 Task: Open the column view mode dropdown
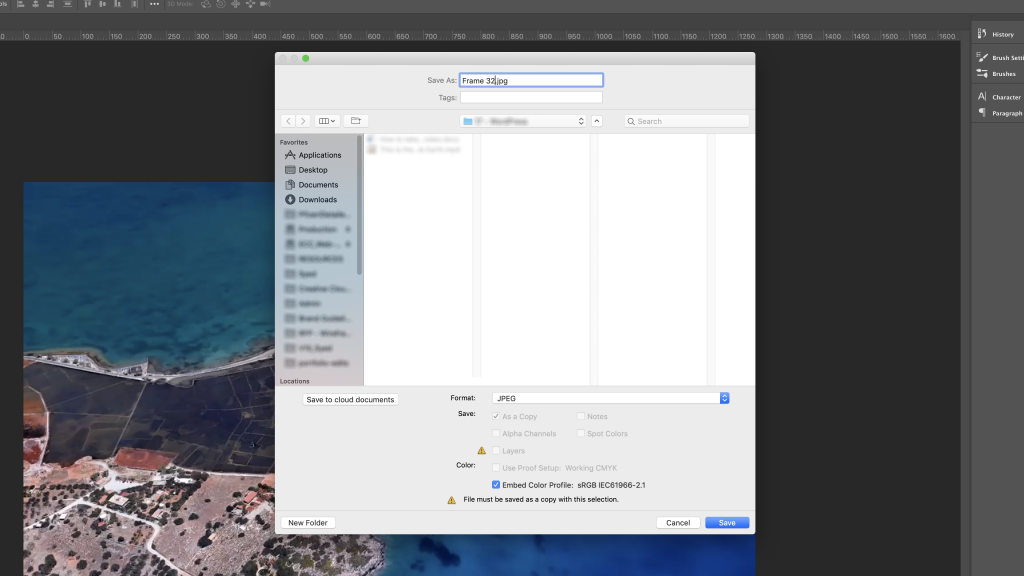[327, 121]
